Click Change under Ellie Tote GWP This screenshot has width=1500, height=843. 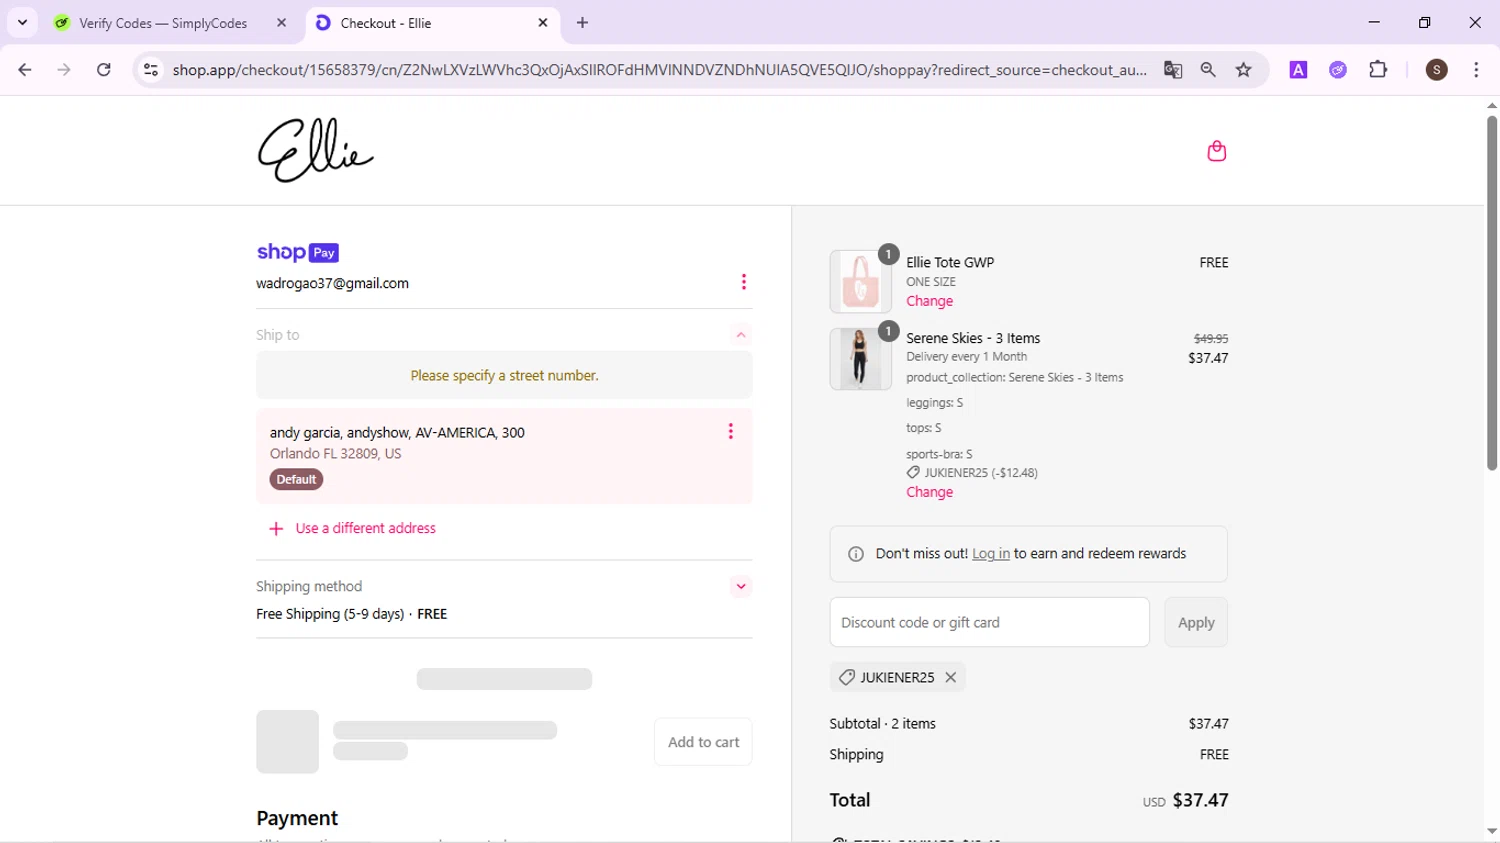tap(929, 301)
